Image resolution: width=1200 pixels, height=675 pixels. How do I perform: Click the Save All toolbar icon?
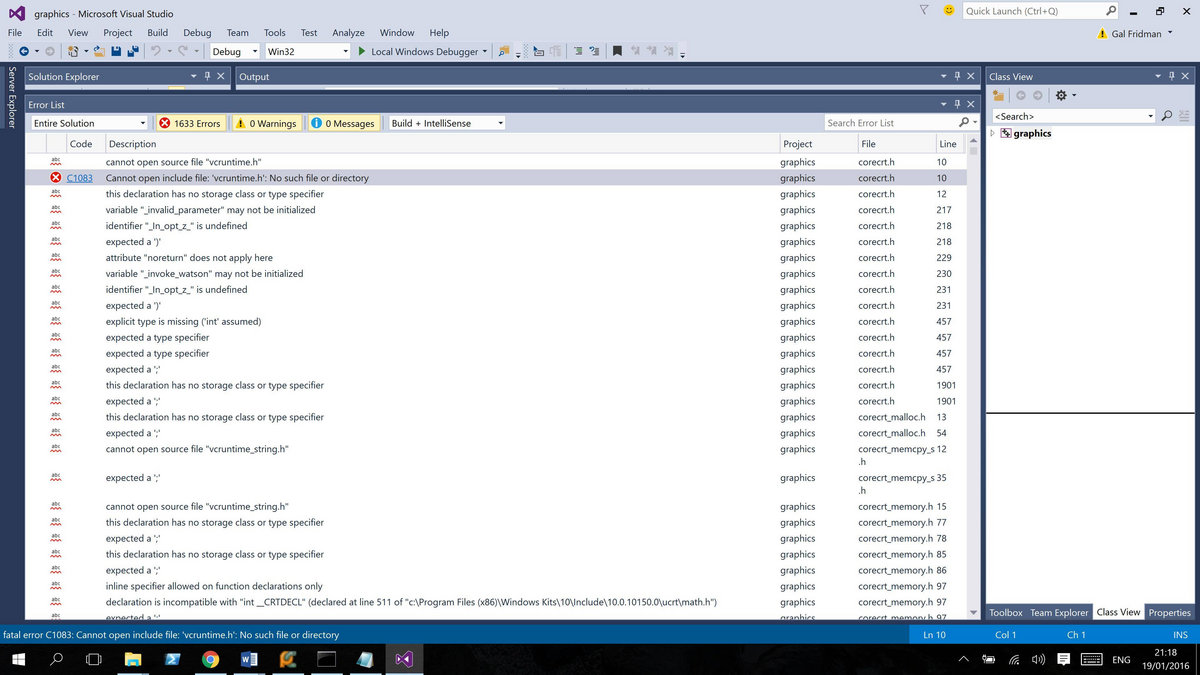point(132,51)
